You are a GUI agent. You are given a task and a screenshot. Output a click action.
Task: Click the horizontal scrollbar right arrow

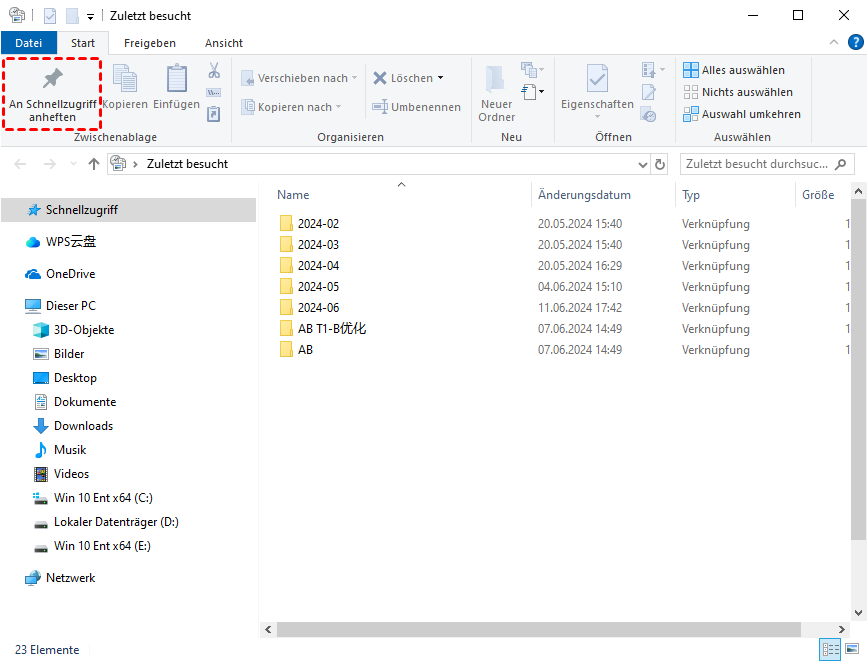coord(841,629)
